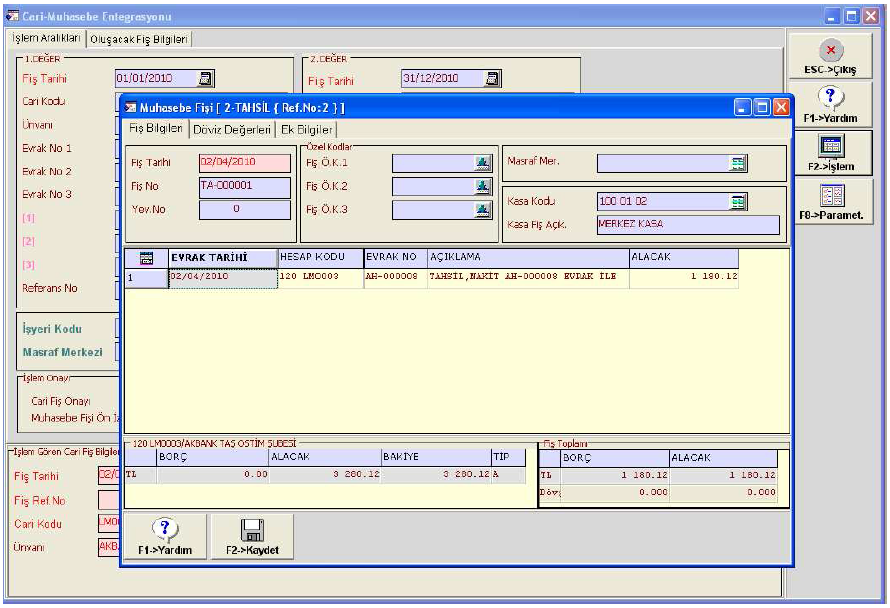Open the Masraf Mer. list picker

tap(738, 162)
